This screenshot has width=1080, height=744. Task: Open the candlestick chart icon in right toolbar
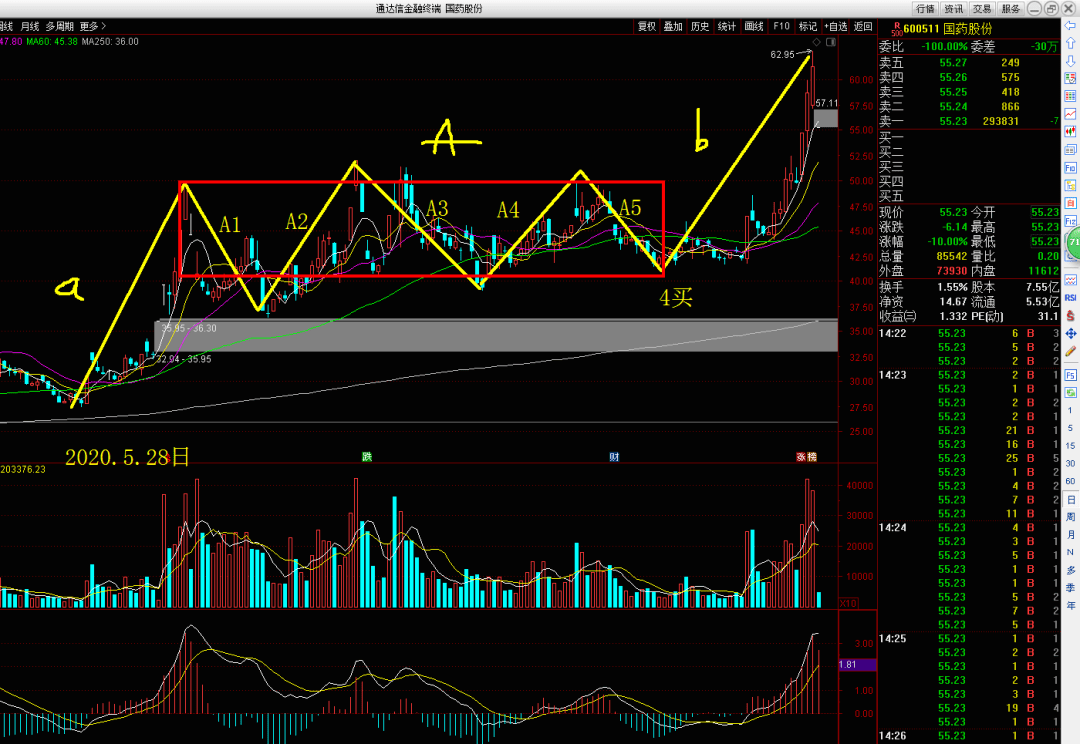[1070, 132]
